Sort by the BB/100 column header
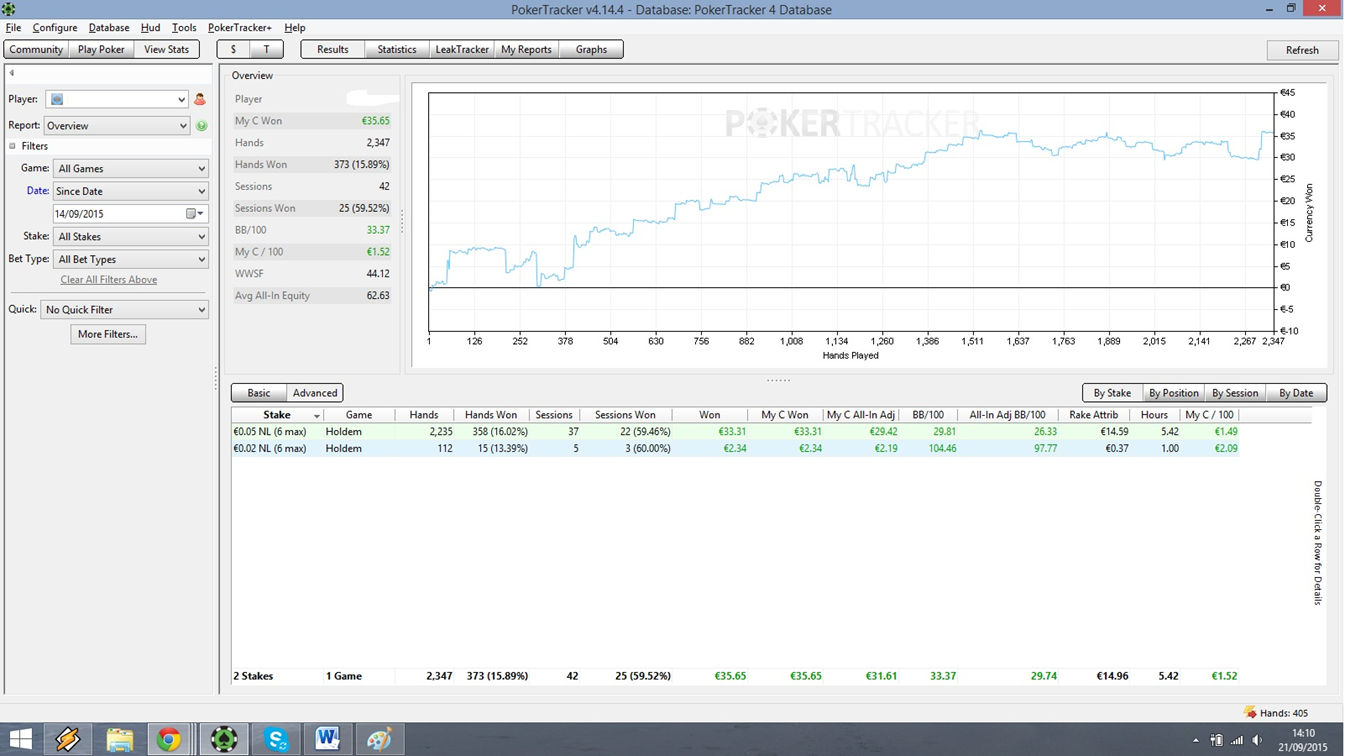The height and width of the screenshot is (756, 1345). [928, 415]
